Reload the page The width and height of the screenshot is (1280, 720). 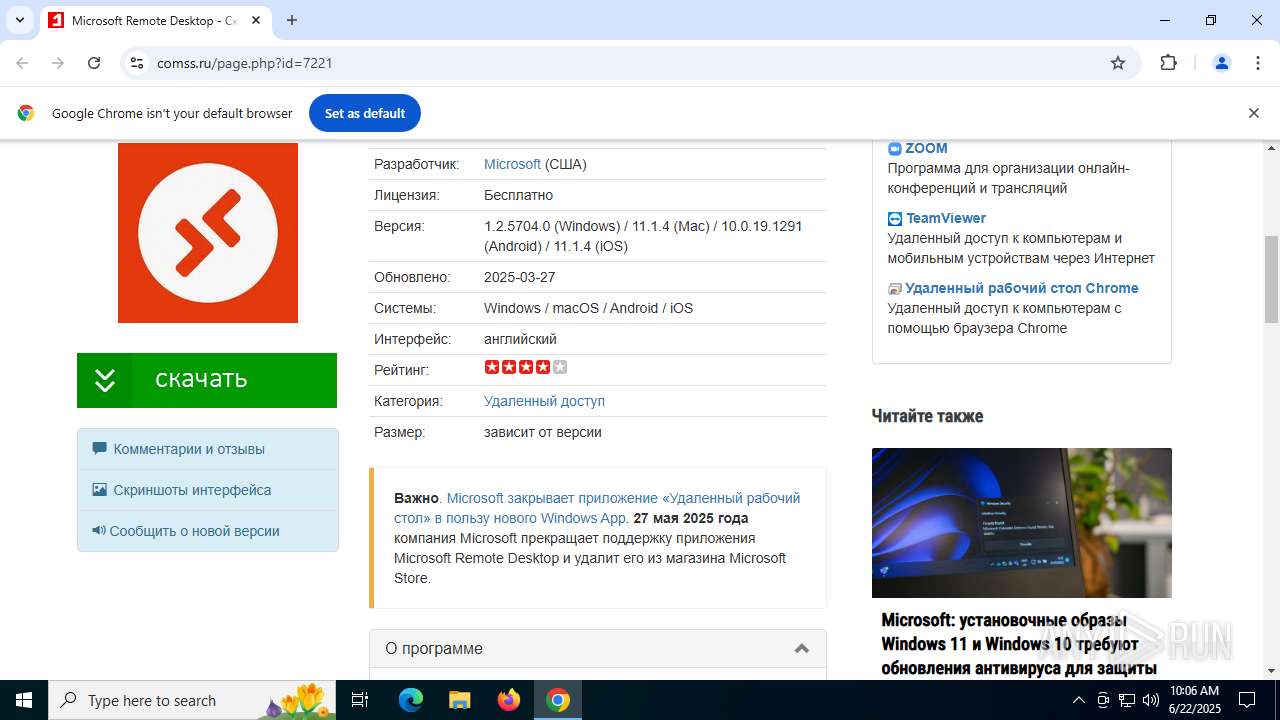point(94,63)
